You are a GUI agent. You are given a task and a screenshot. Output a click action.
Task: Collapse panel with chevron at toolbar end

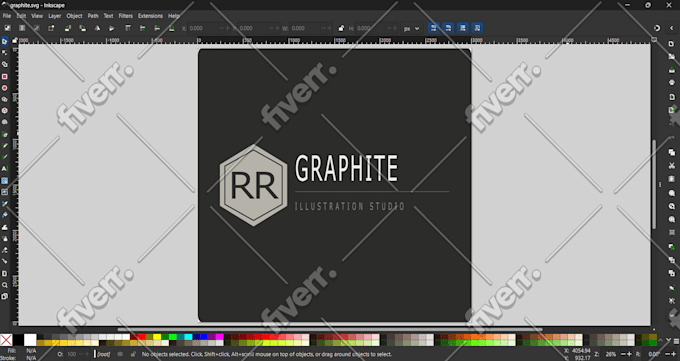tap(671, 28)
